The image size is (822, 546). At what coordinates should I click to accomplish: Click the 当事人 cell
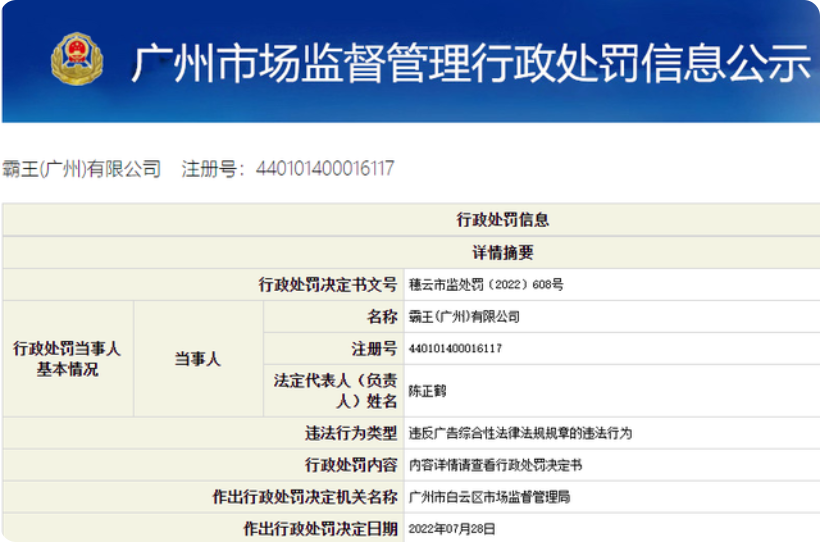[x=198, y=359]
